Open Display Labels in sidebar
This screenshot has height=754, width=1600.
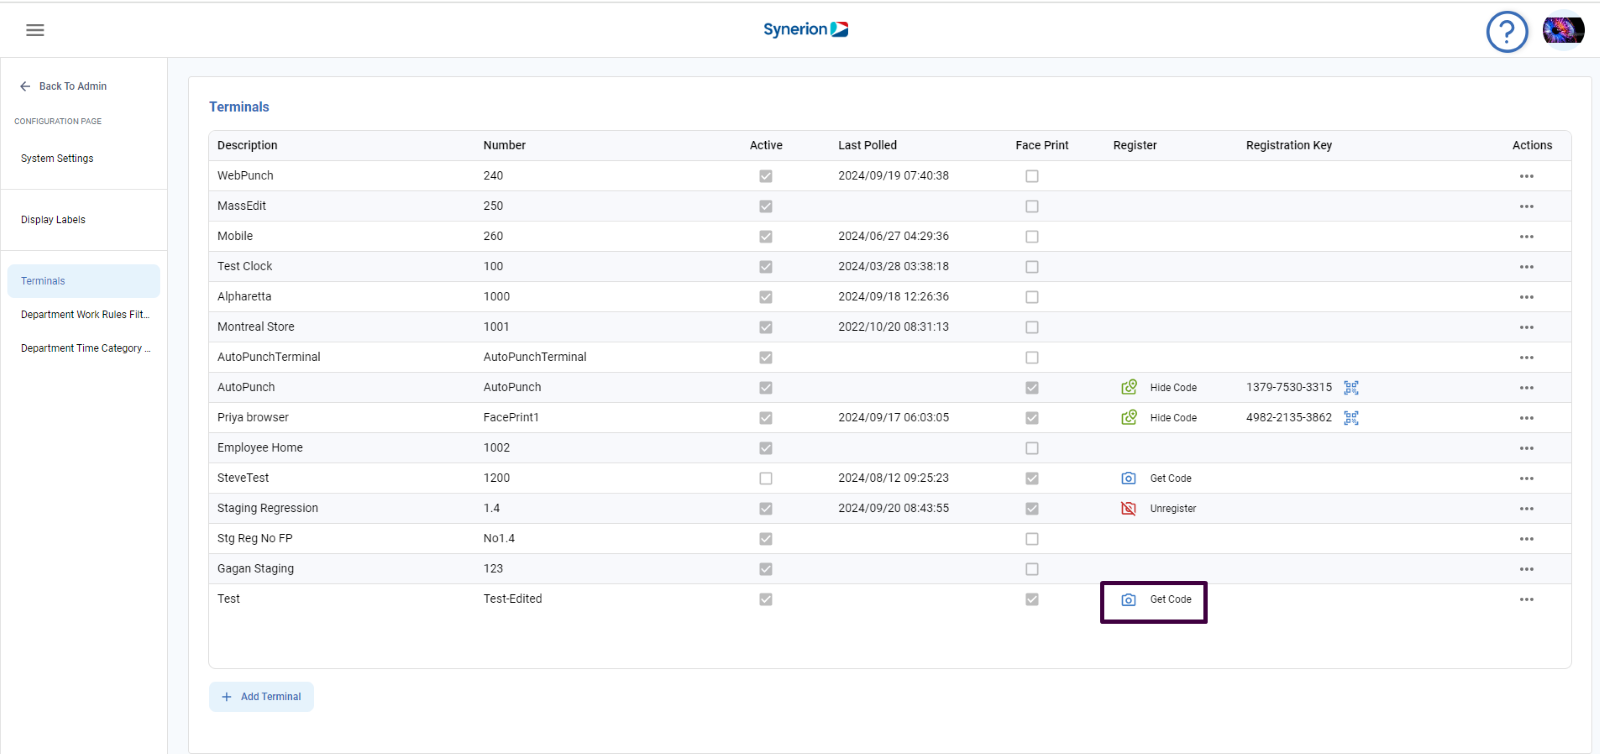coord(53,219)
